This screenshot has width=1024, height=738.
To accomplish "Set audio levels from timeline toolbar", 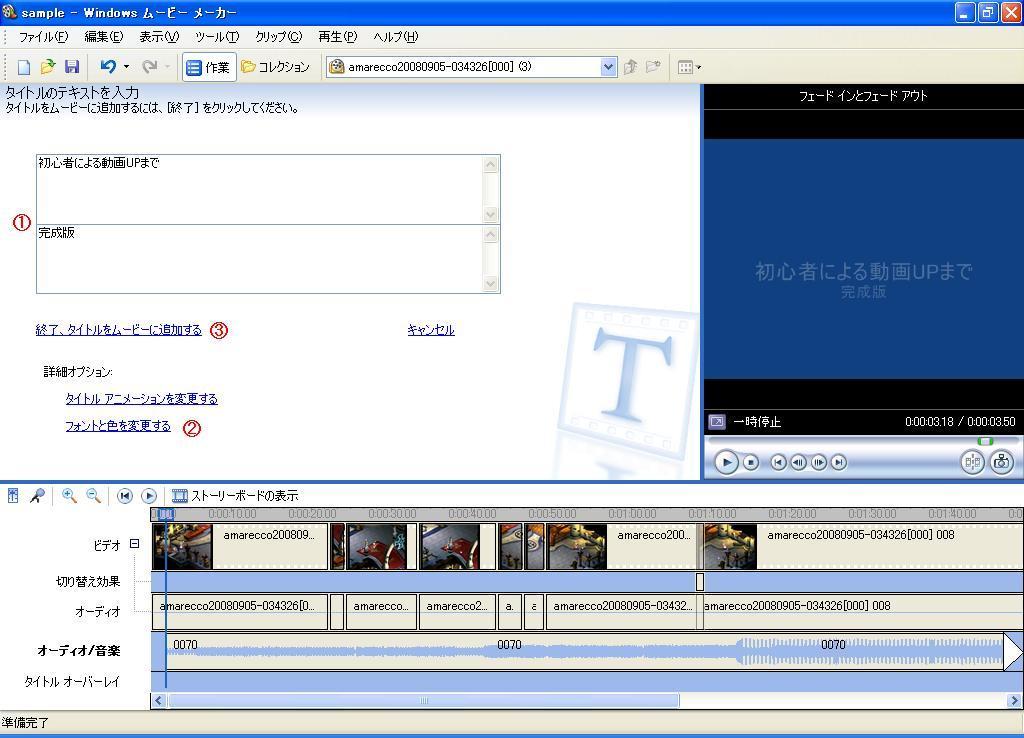I will coord(13,496).
